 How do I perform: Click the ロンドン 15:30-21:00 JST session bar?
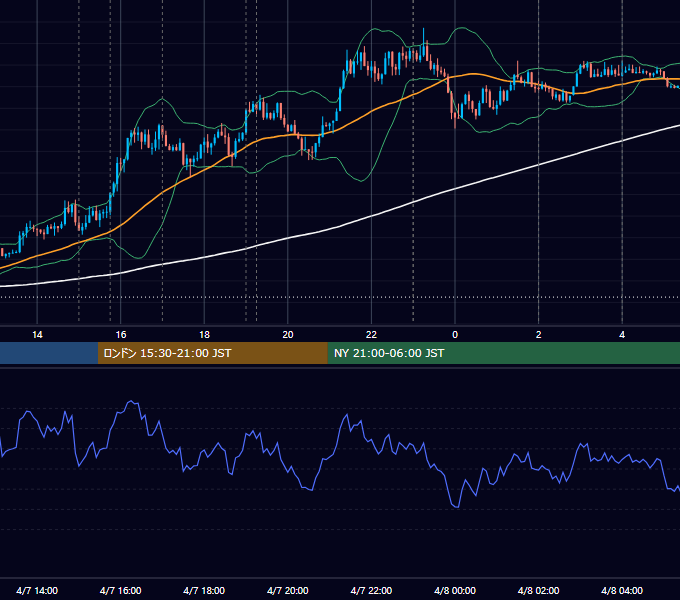(x=212, y=353)
